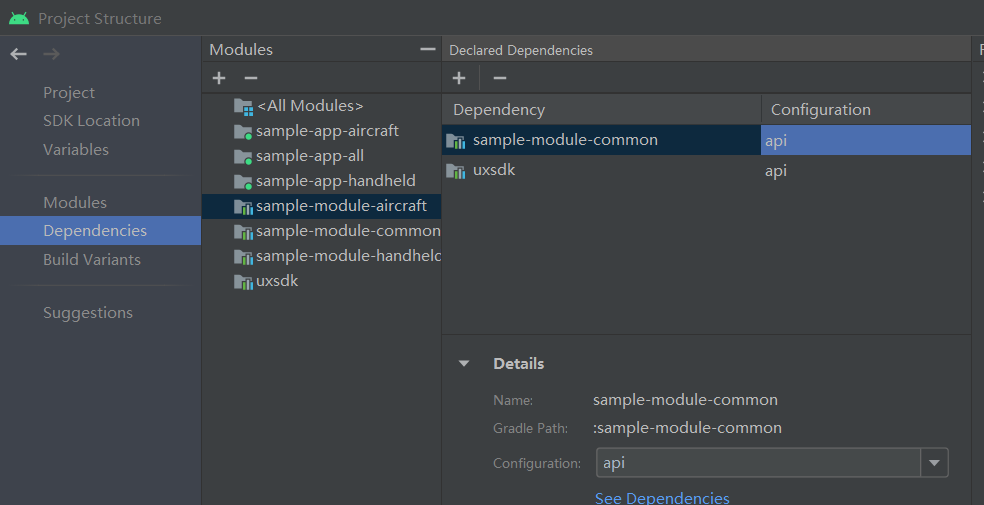Viewport: 984px width, 505px height.
Task: Select the uxsdk dependency row
Action: coord(600,171)
